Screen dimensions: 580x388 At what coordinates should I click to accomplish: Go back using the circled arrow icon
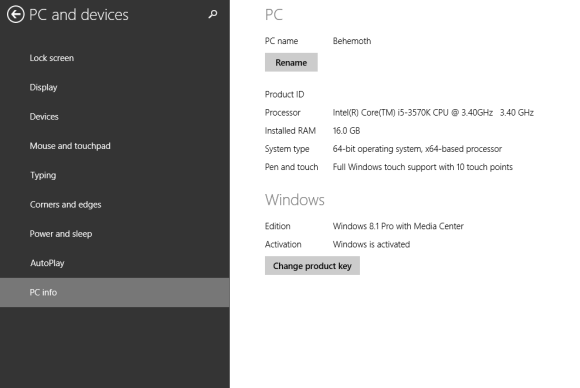coord(16,14)
